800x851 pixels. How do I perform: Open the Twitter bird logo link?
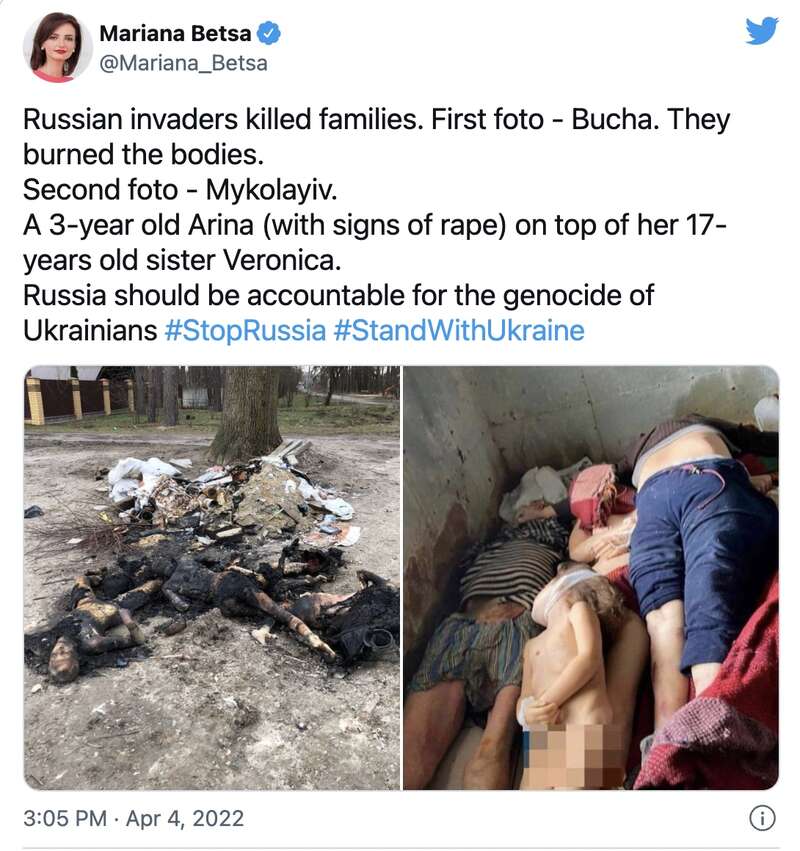(761, 30)
